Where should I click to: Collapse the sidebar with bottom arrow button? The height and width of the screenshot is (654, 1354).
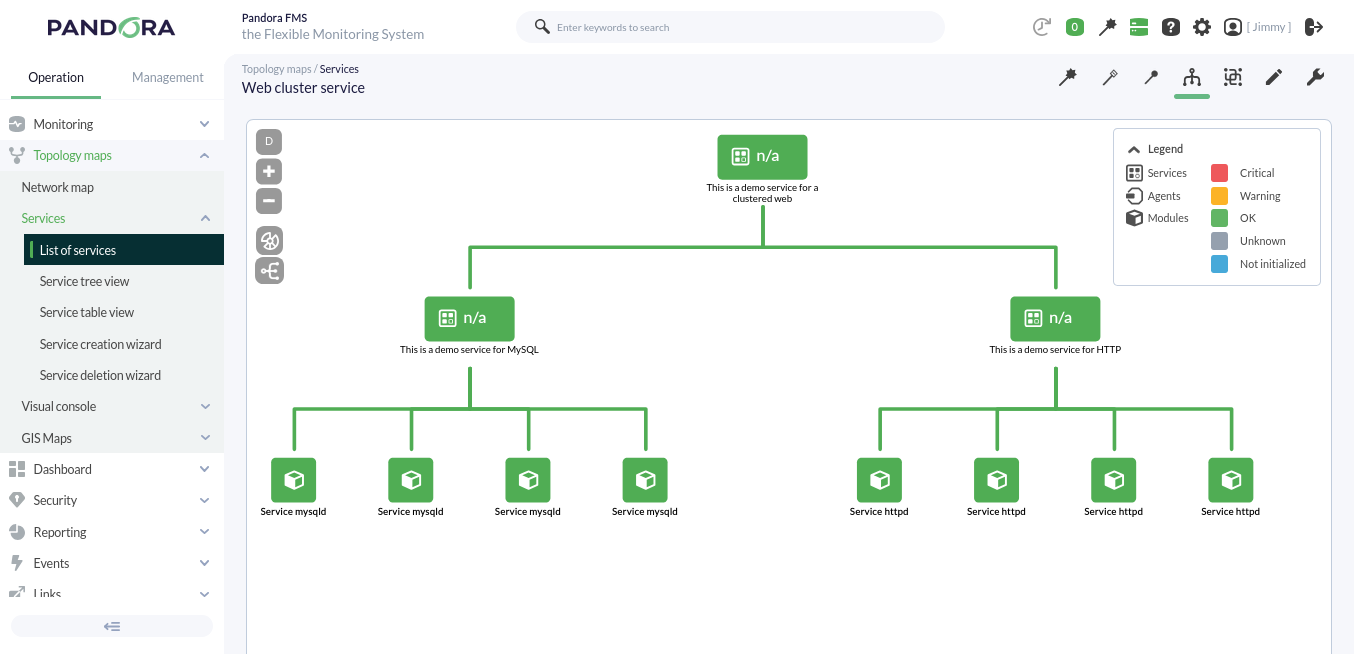click(x=112, y=626)
